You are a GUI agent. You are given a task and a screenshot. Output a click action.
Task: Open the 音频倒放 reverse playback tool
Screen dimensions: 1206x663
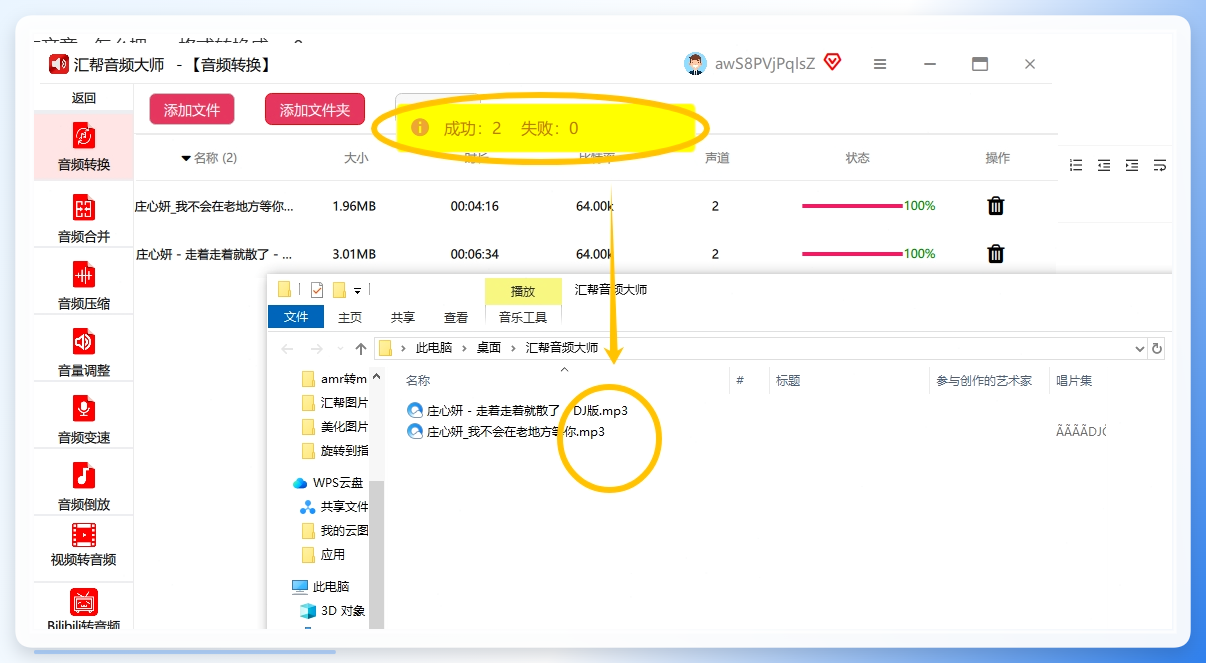pyautogui.click(x=84, y=487)
